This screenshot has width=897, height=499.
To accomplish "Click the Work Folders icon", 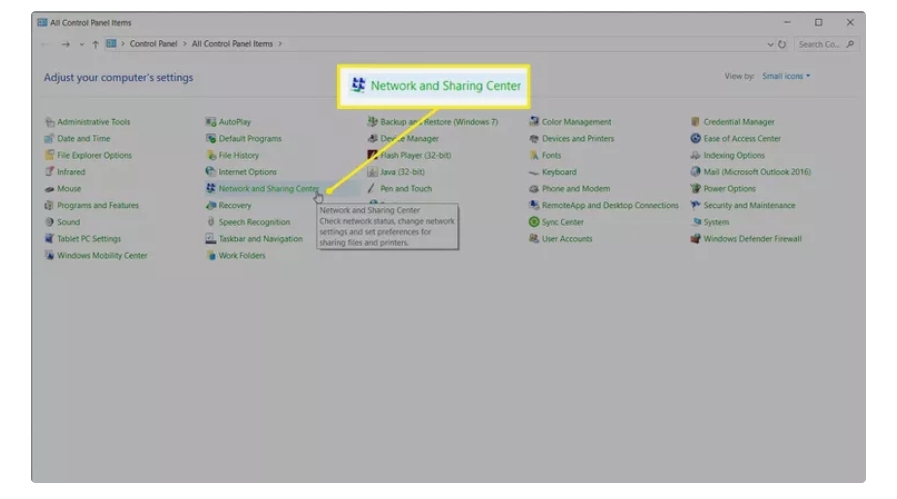I will (x=211, y=255).
